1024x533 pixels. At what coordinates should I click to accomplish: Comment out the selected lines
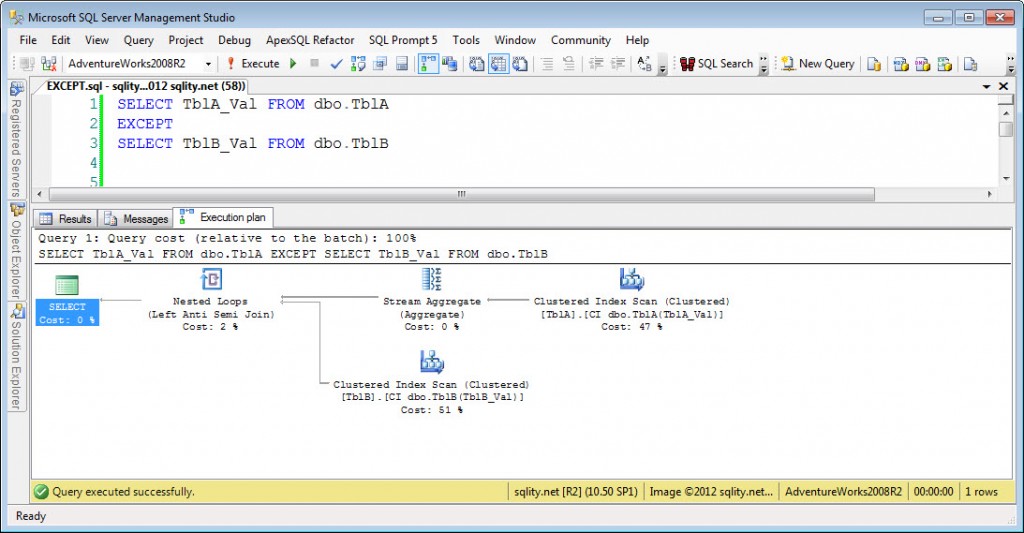(x=547, y=63)
